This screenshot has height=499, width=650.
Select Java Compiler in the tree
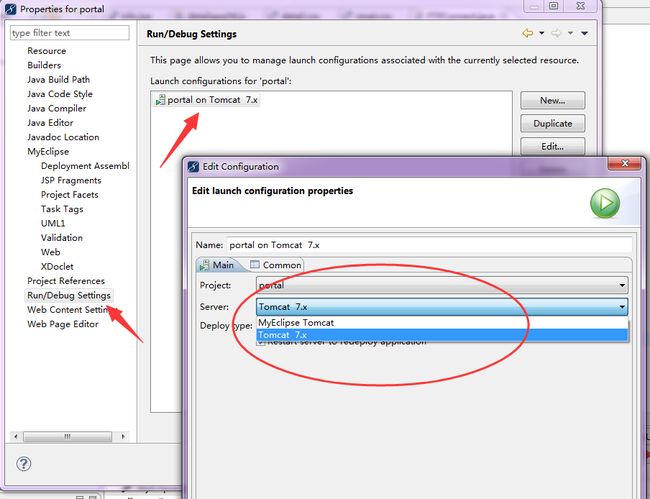click(57, 108)
